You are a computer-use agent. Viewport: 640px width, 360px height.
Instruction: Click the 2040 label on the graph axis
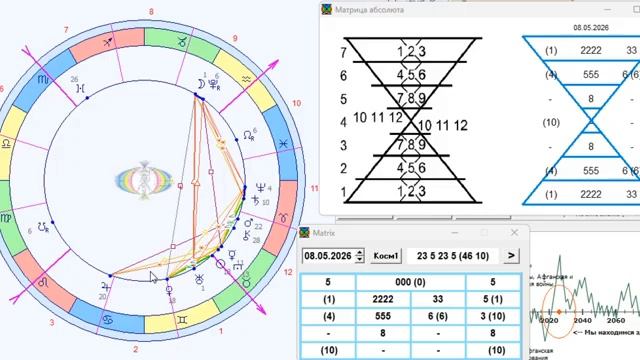[x=582, y=320]
